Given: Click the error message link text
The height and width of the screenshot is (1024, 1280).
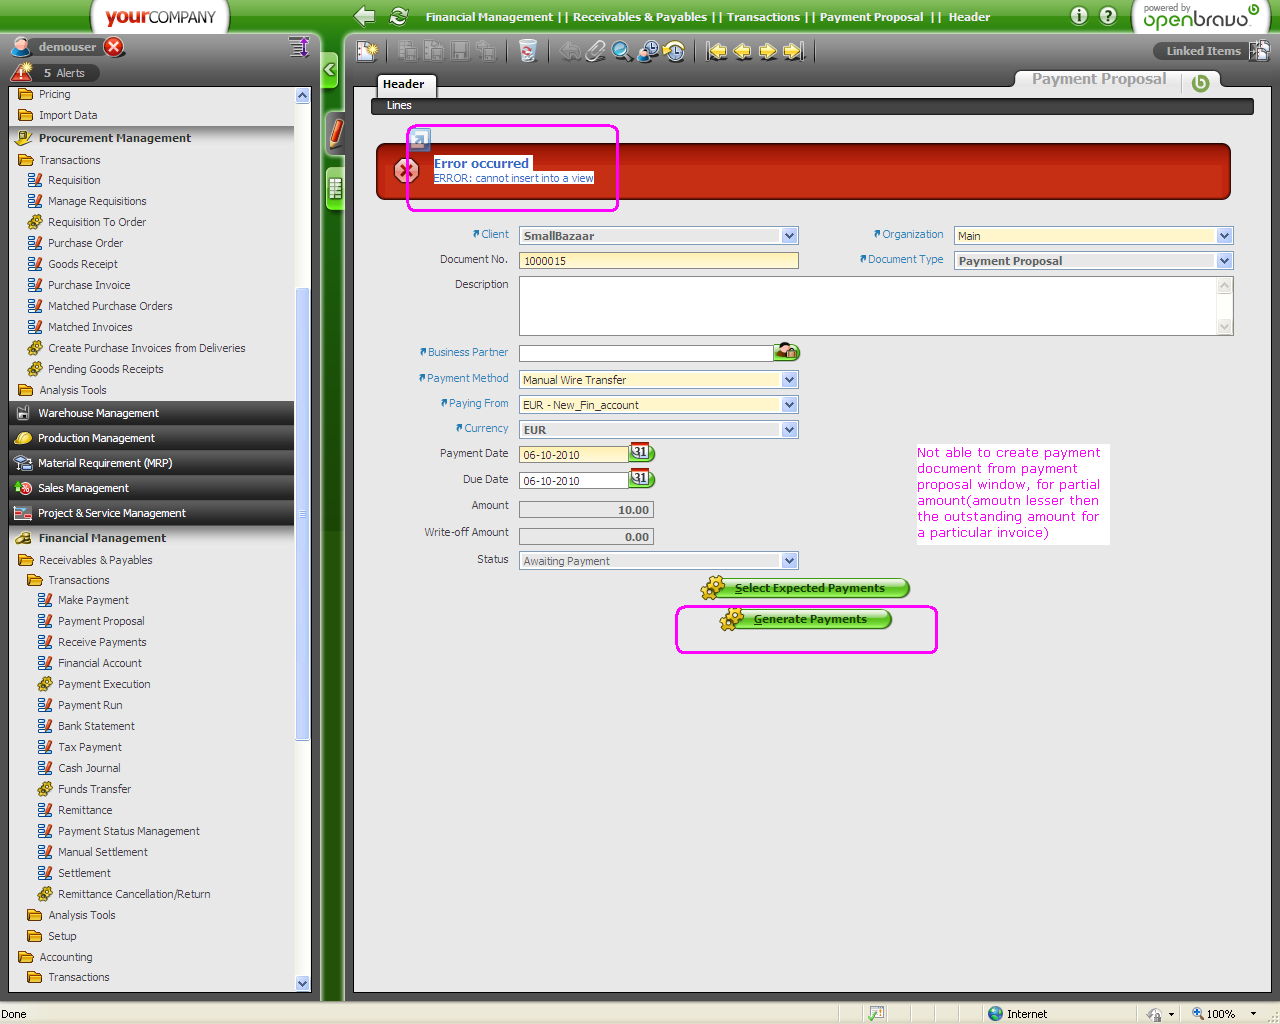Looking at the screenshot, I should 513,178.
